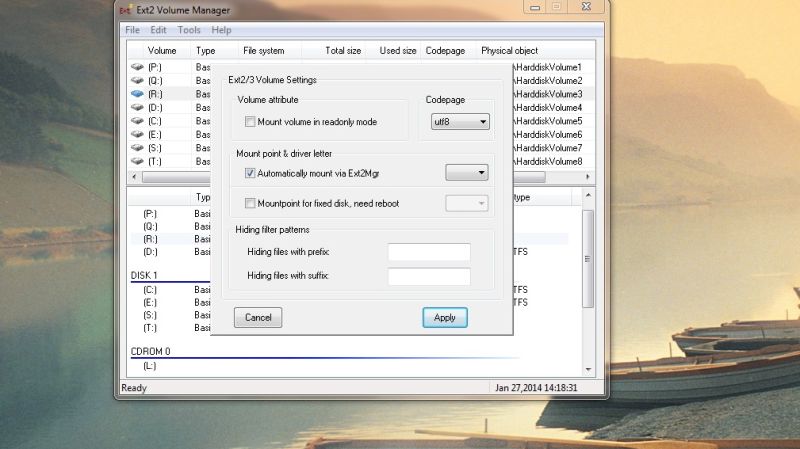The height and width of the screenshot is (449, 800).
Task: Open the File menu
Action: coord(132,30)
